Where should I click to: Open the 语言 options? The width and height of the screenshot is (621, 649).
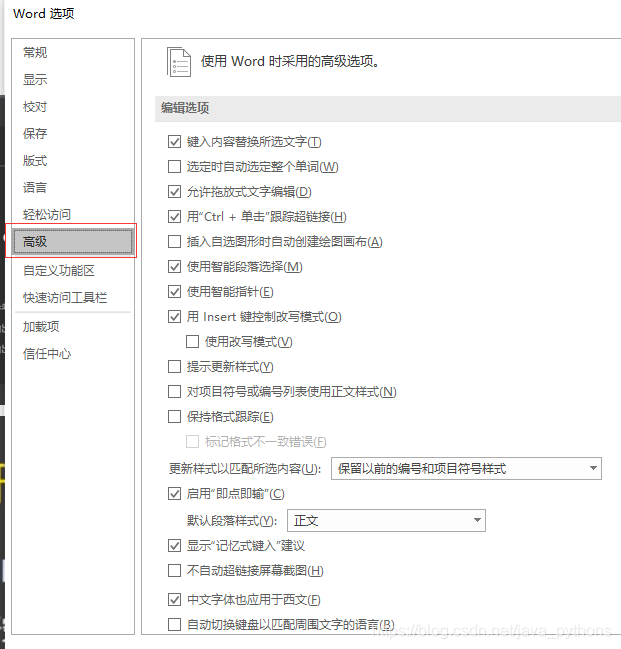pos(35,187)
